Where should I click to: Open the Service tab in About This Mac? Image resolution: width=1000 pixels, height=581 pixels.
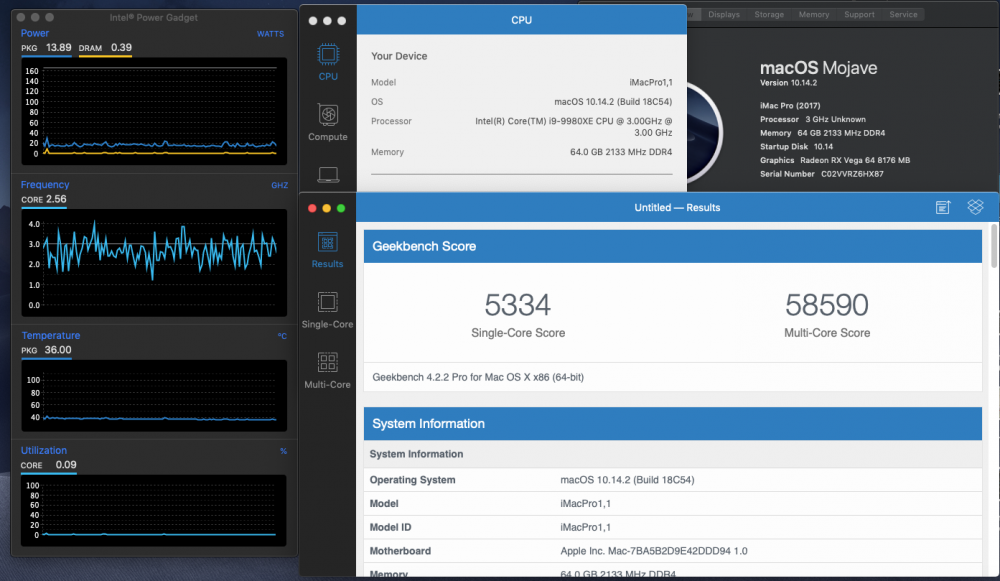point(903,15)
